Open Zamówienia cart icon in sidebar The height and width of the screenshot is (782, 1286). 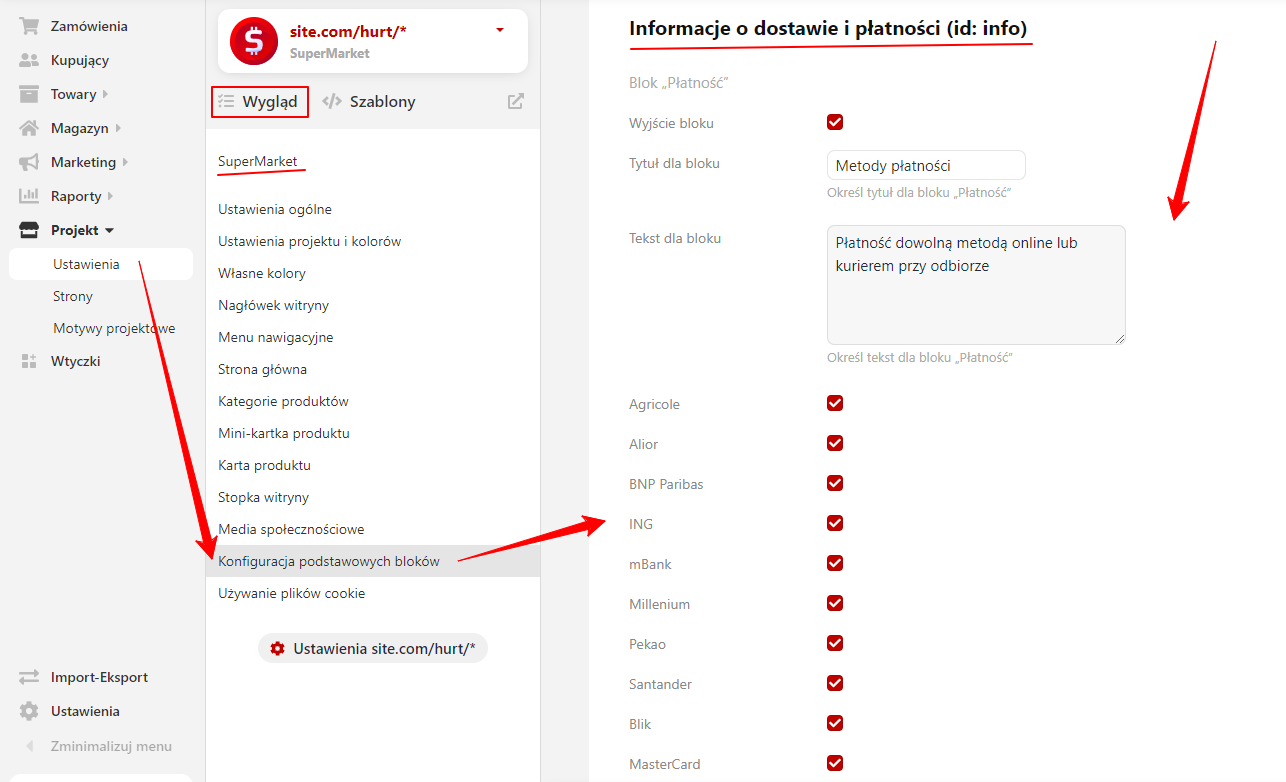pos(29,26)
